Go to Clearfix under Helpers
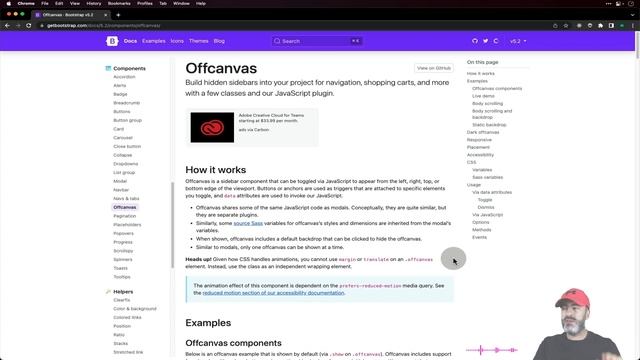 tap(122, 300)
